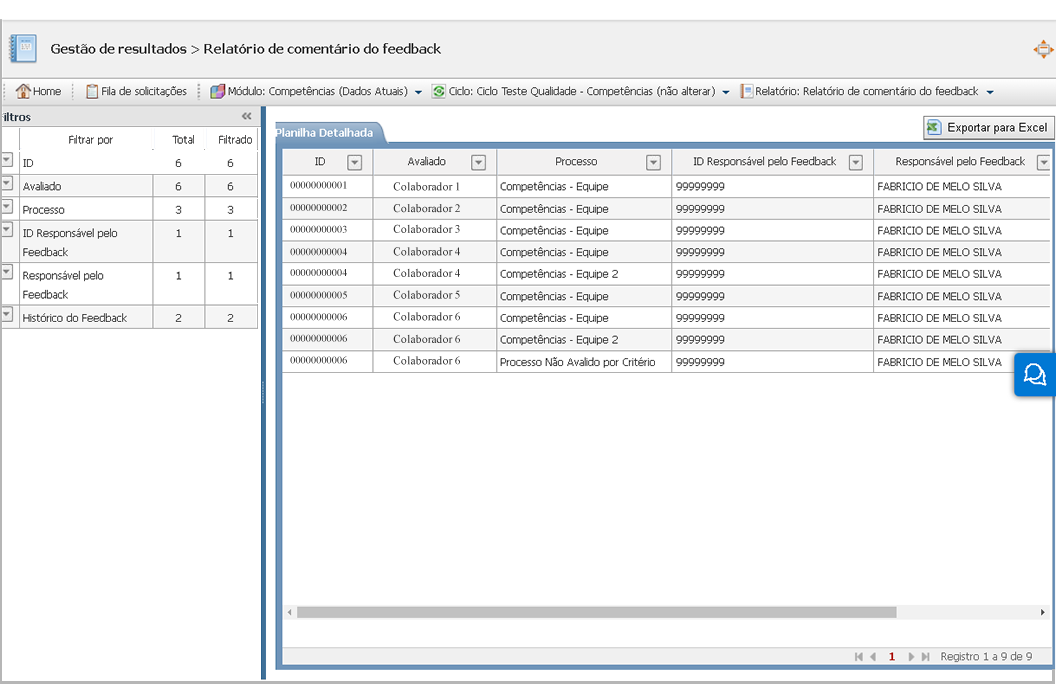Click the Relatório document icon
The height and width of the screenshot is (700, 1056).
pyautogui.click(x=746, y=91)
